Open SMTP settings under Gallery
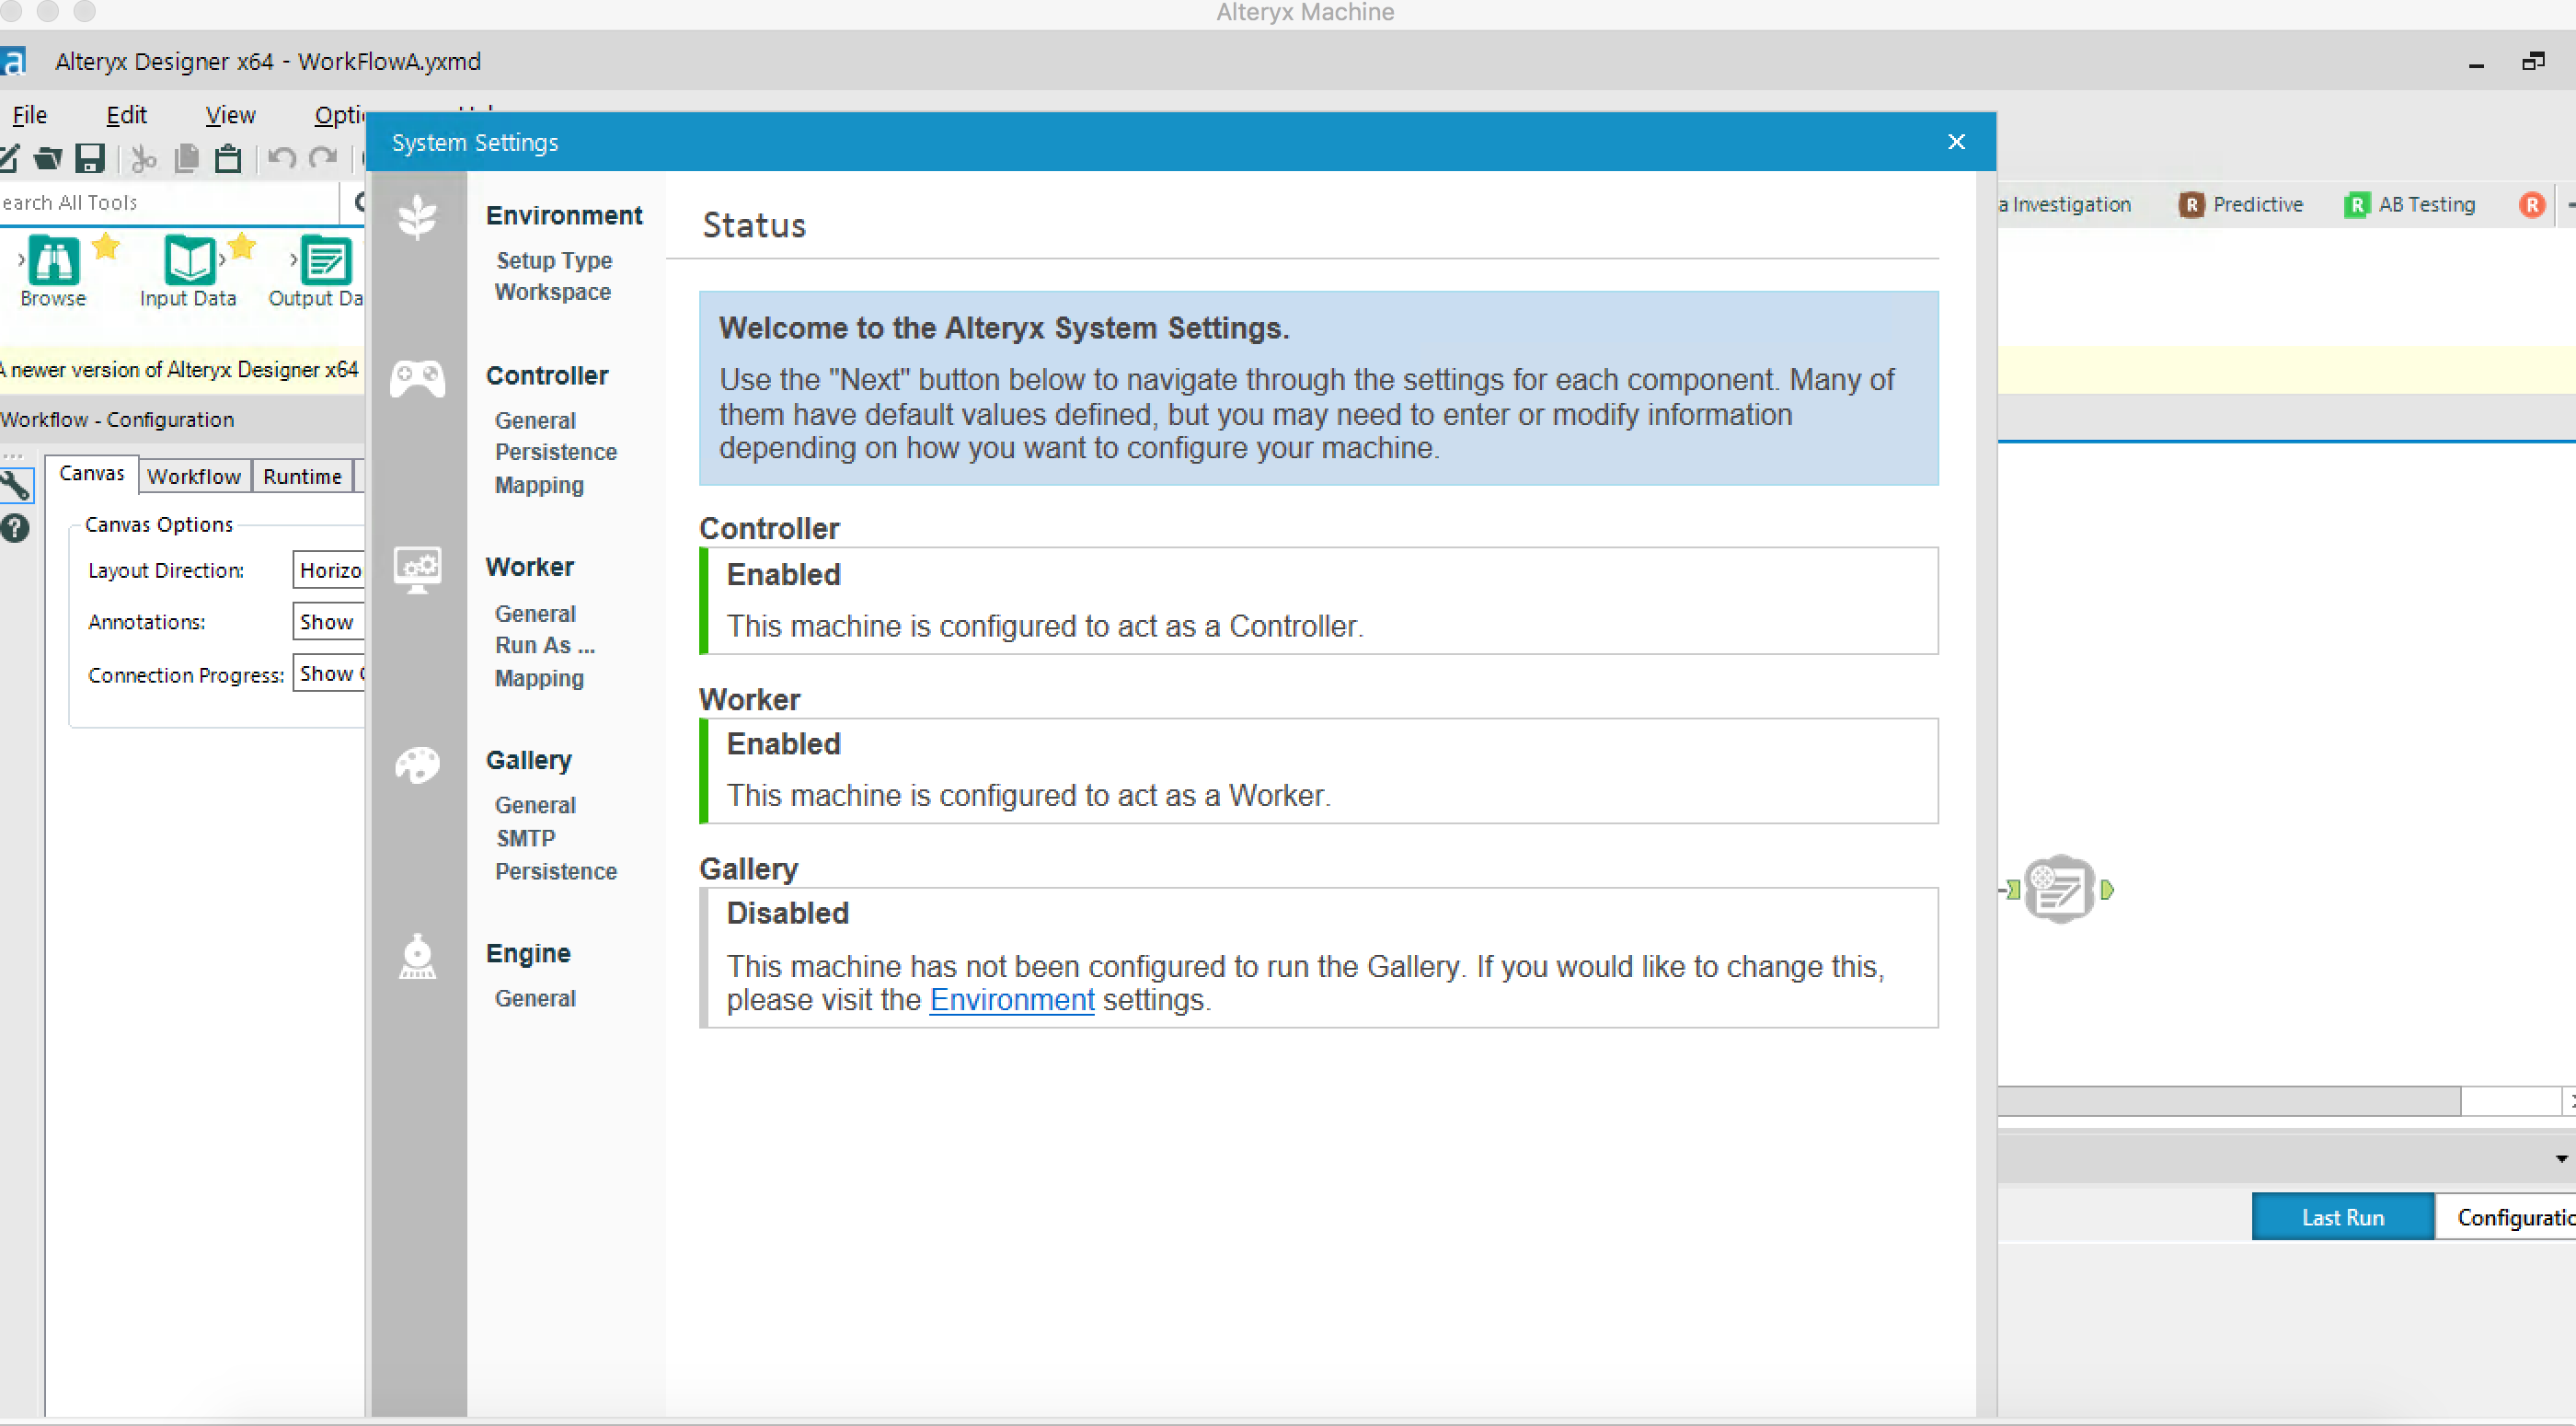Viewport: 2576px width, 1426px height. pyautogui.click(x=525, y=838)
